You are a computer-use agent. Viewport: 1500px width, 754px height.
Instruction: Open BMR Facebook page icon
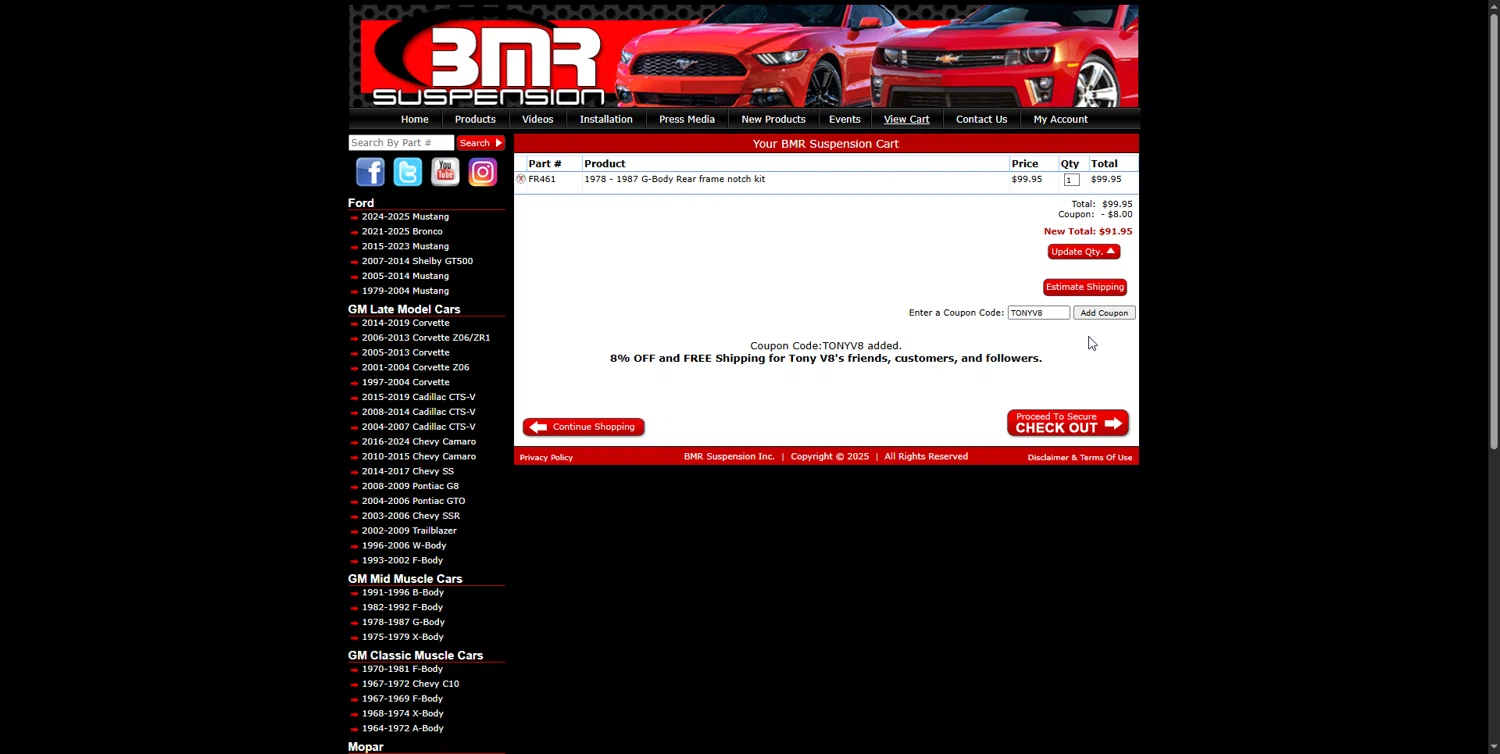tap(370, 172)
